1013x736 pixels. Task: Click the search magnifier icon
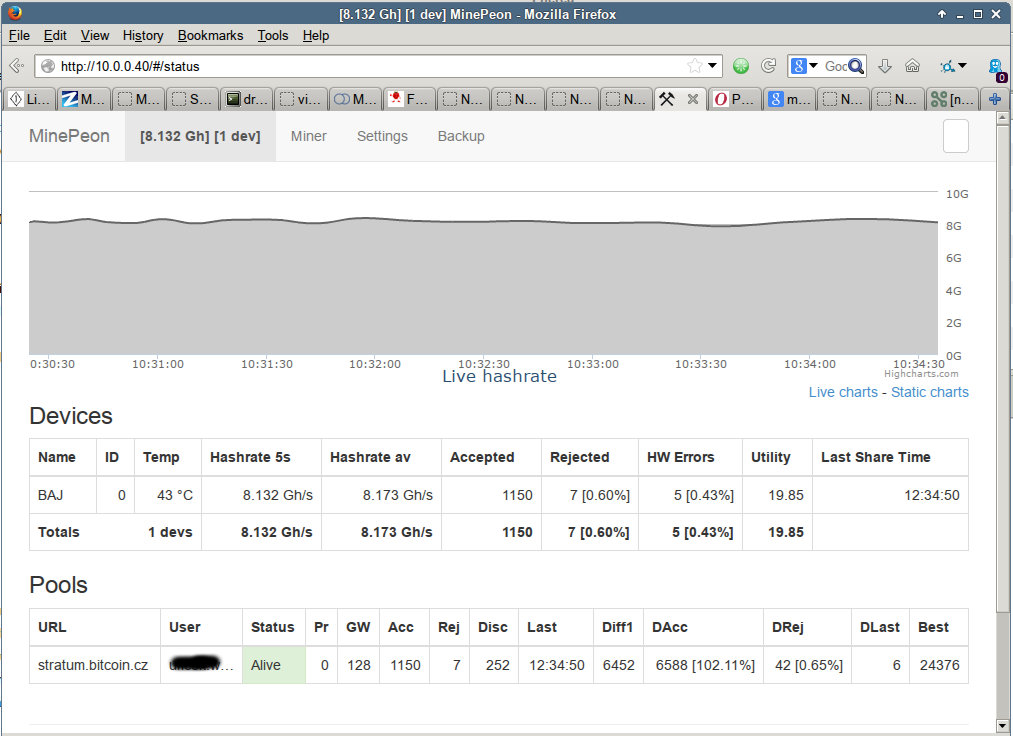click(856, 66)
